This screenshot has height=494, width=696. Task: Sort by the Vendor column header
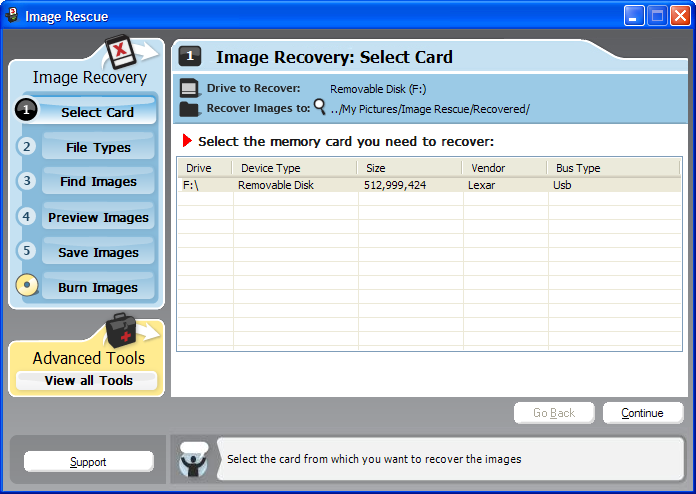[x=504, y=168]
